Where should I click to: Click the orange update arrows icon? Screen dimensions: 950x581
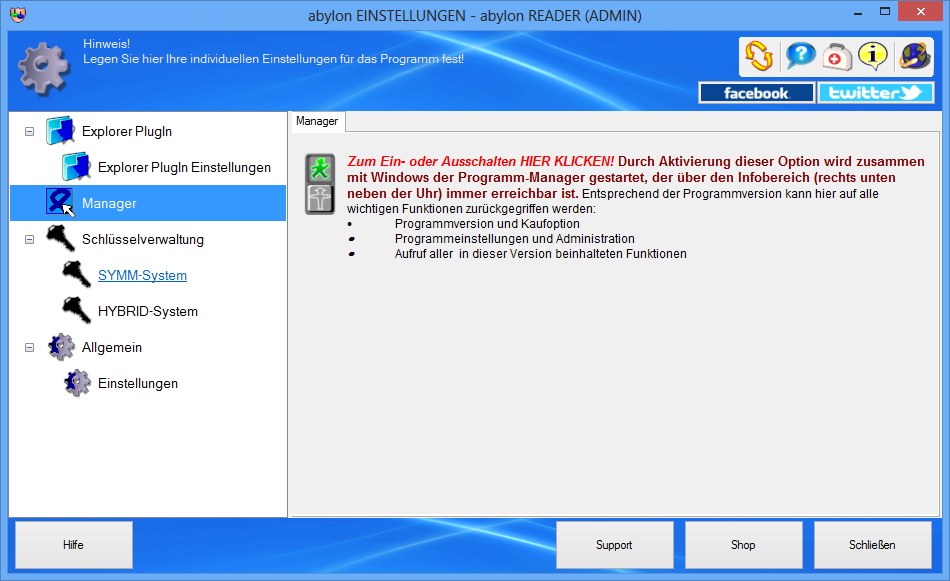[x=759, y=56]
